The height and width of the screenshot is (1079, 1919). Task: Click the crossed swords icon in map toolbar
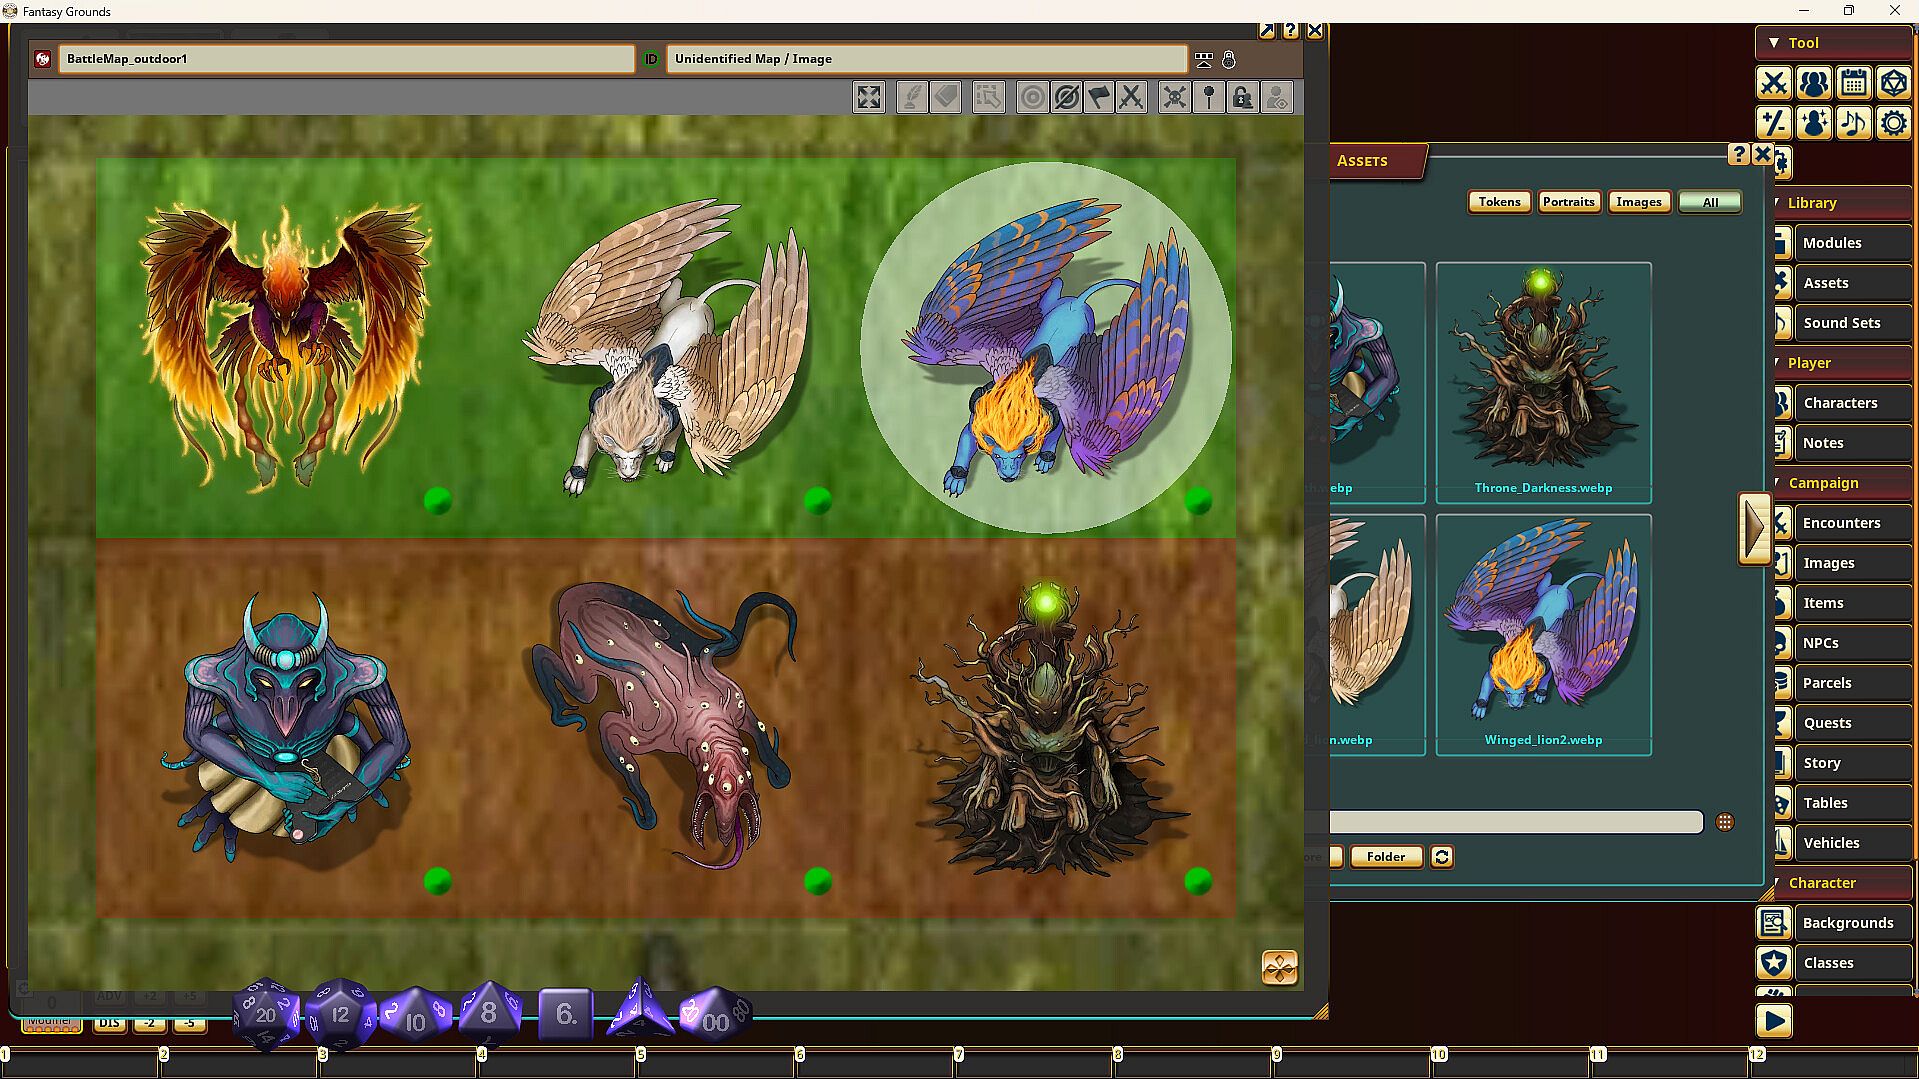coord(1131,97)
